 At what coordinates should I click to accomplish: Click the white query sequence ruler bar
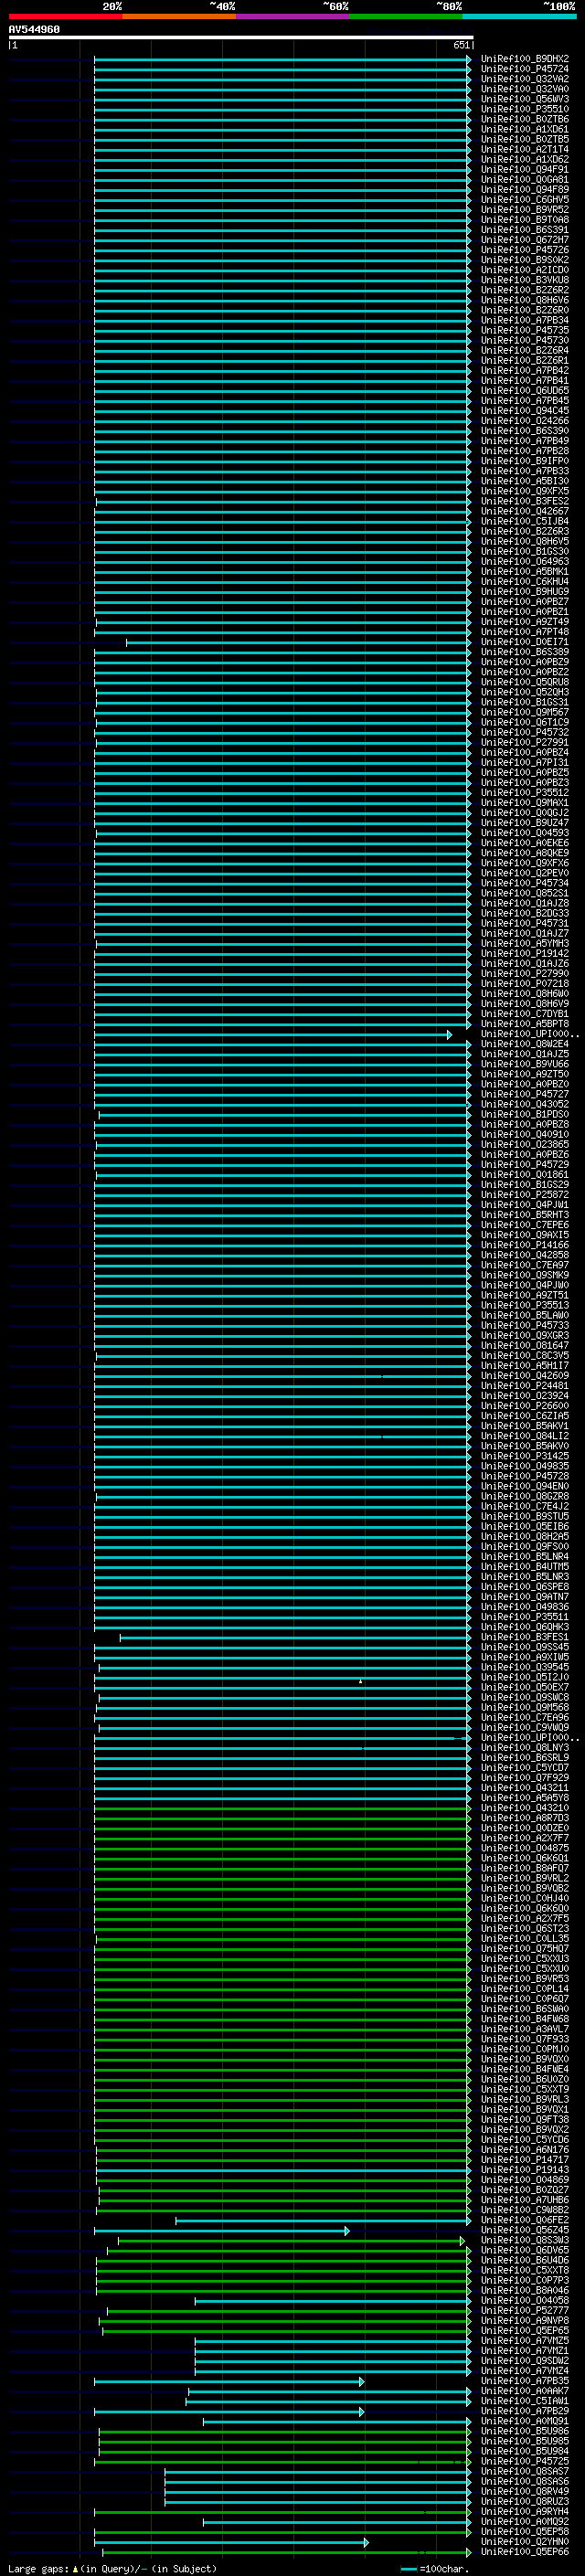coord(241,37)
